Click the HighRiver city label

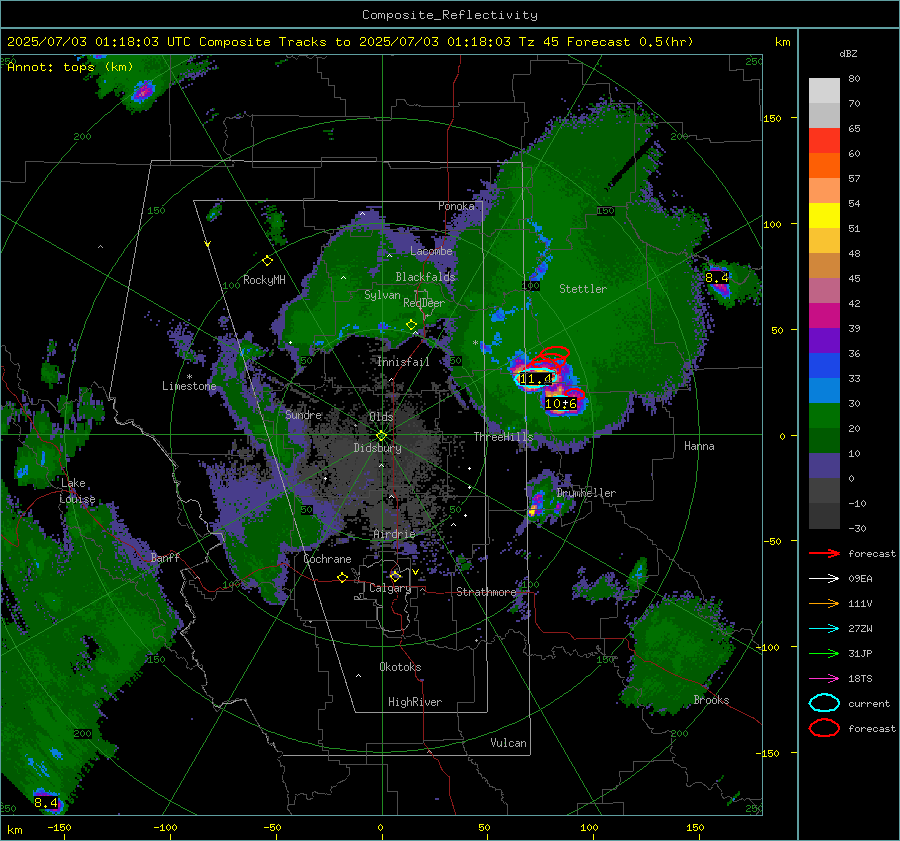click(x=415, y=702)
